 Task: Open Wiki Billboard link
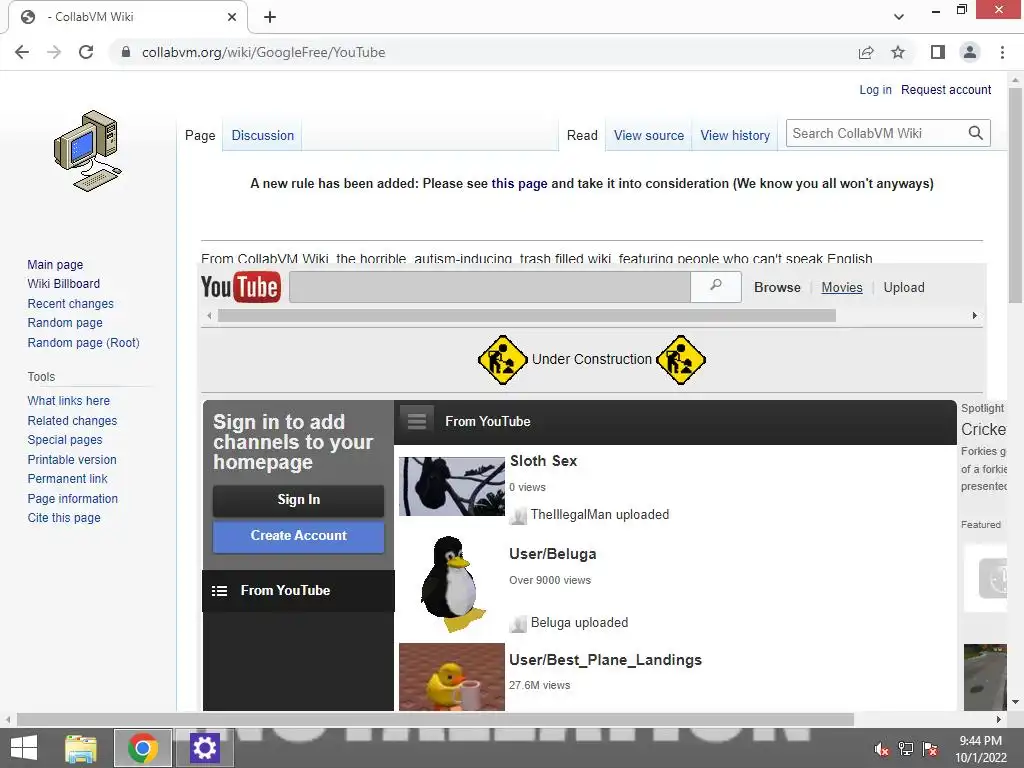click(x=63, y=283)
